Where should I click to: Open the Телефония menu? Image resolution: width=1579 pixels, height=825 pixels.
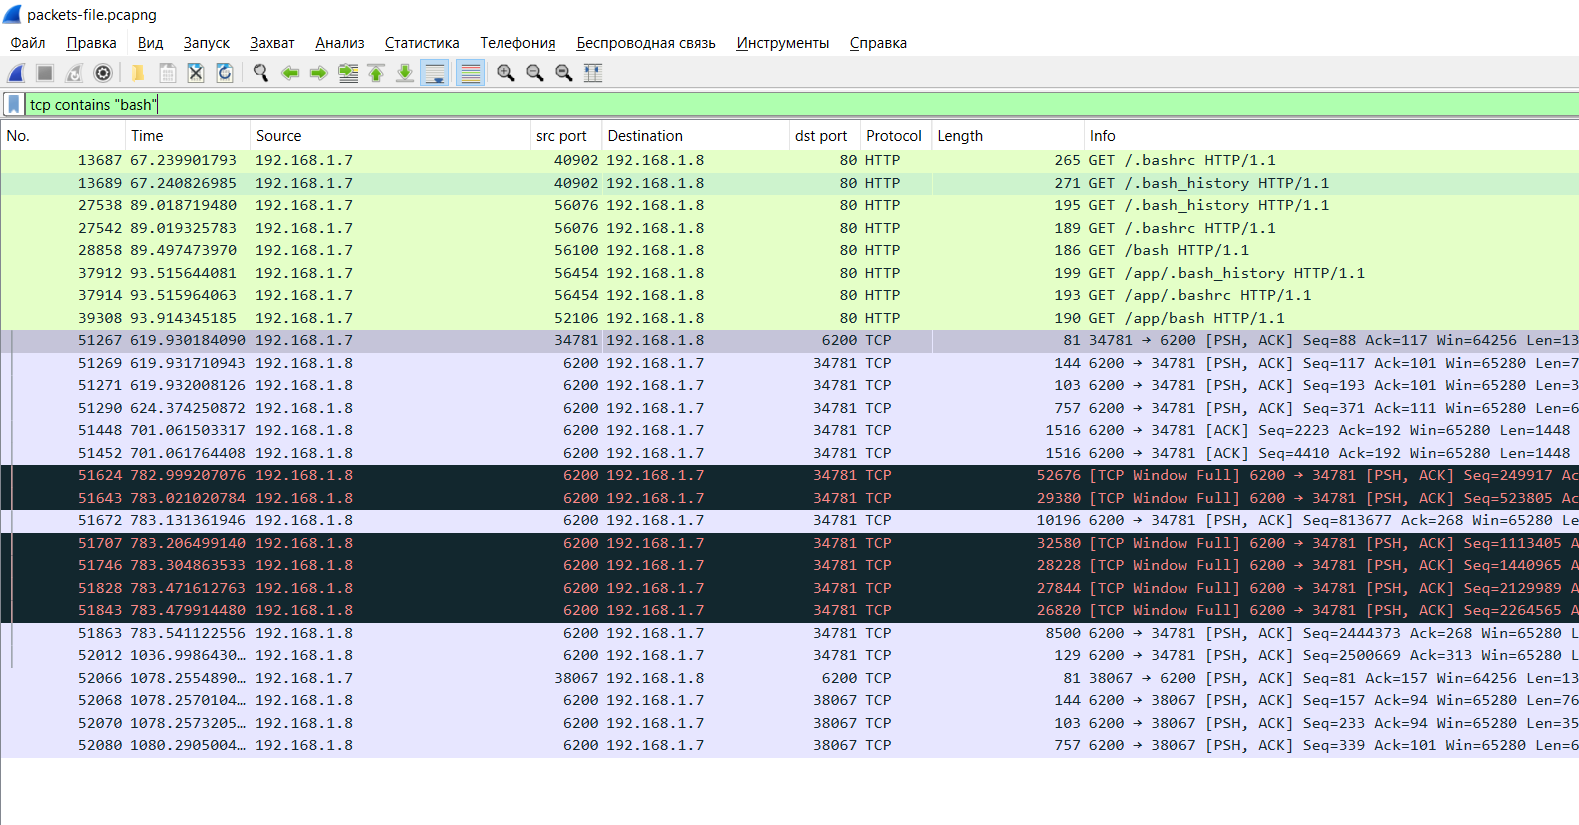point(518,43)
